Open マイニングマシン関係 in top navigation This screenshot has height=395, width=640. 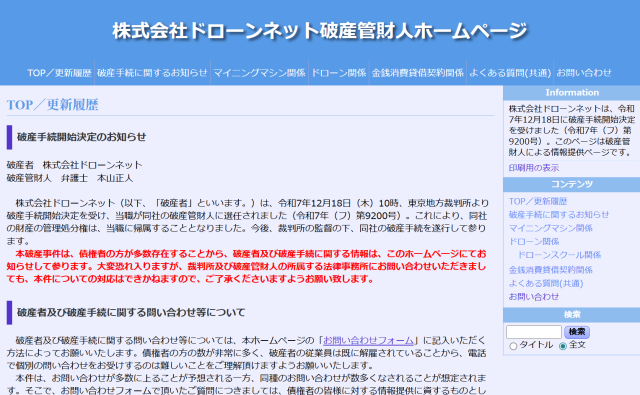coord(259,73)
